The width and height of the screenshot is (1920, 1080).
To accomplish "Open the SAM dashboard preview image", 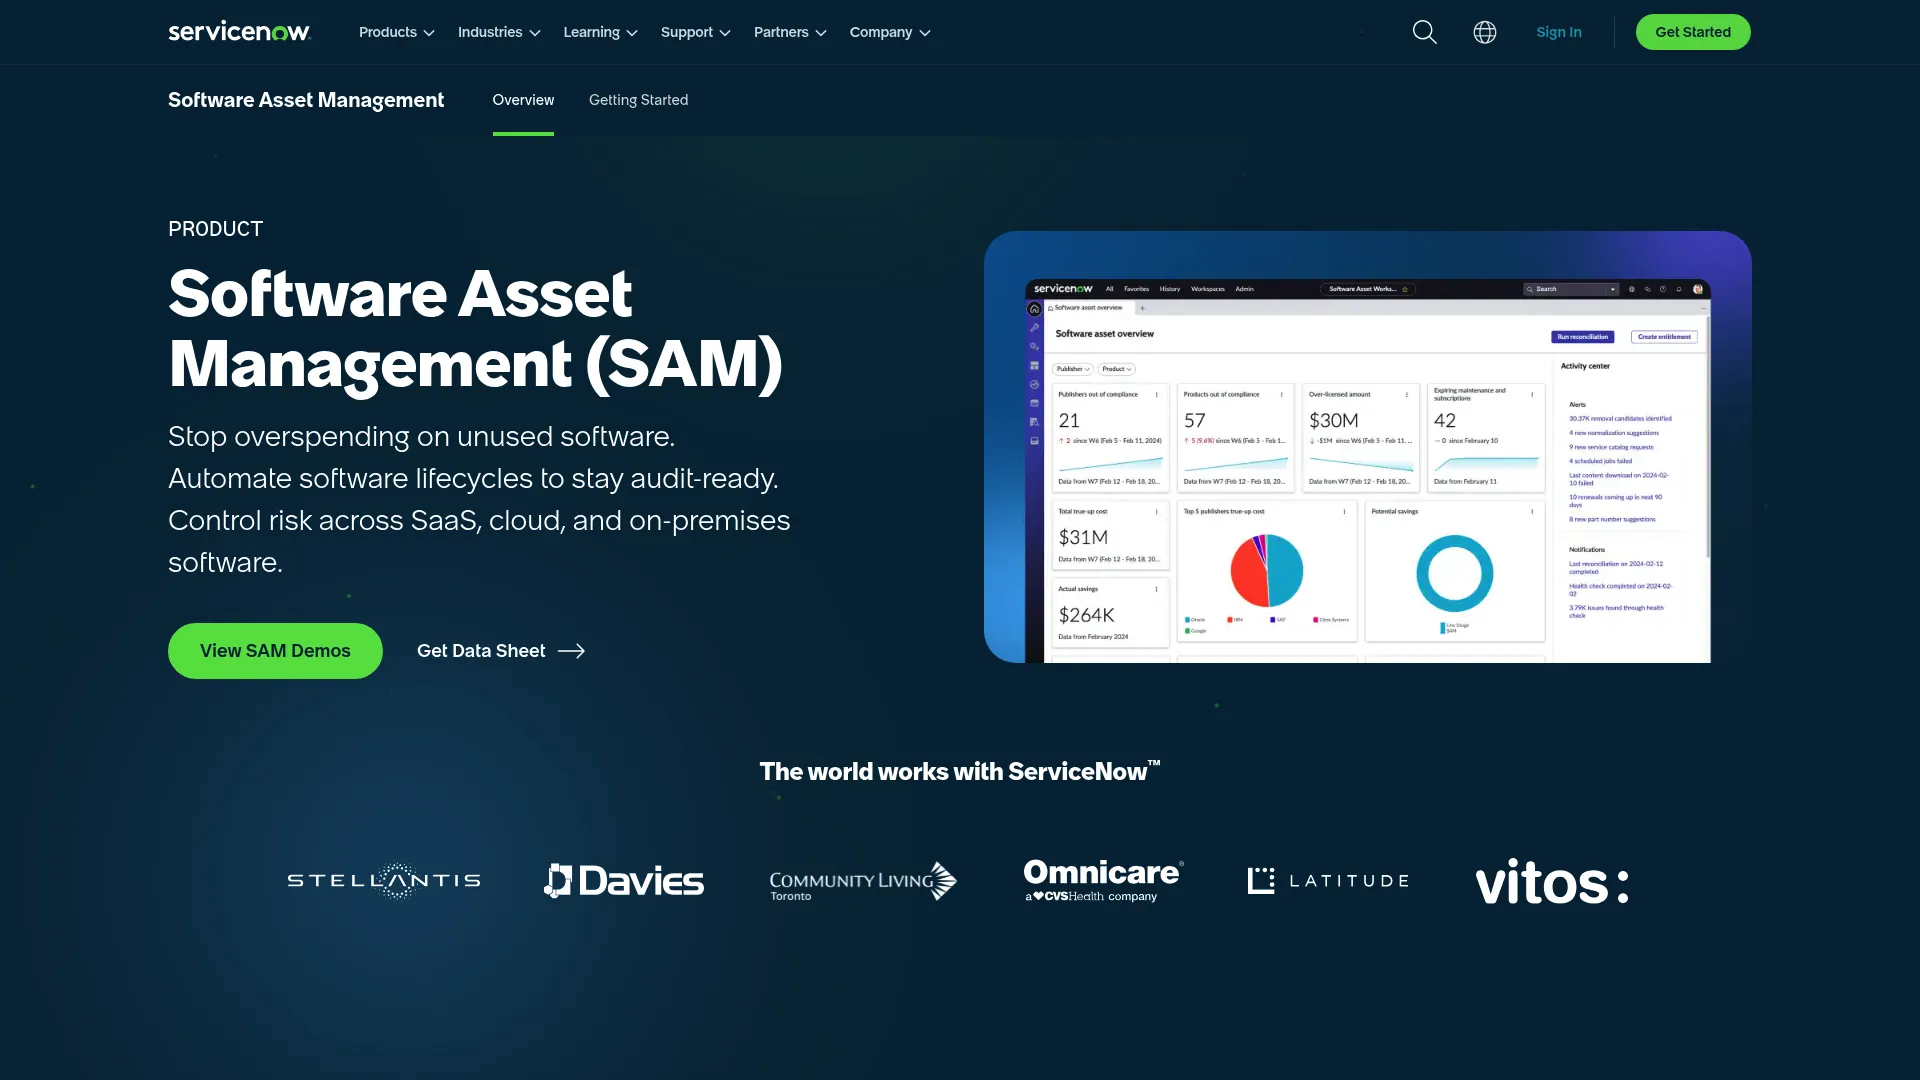I will coord(1367,447).
